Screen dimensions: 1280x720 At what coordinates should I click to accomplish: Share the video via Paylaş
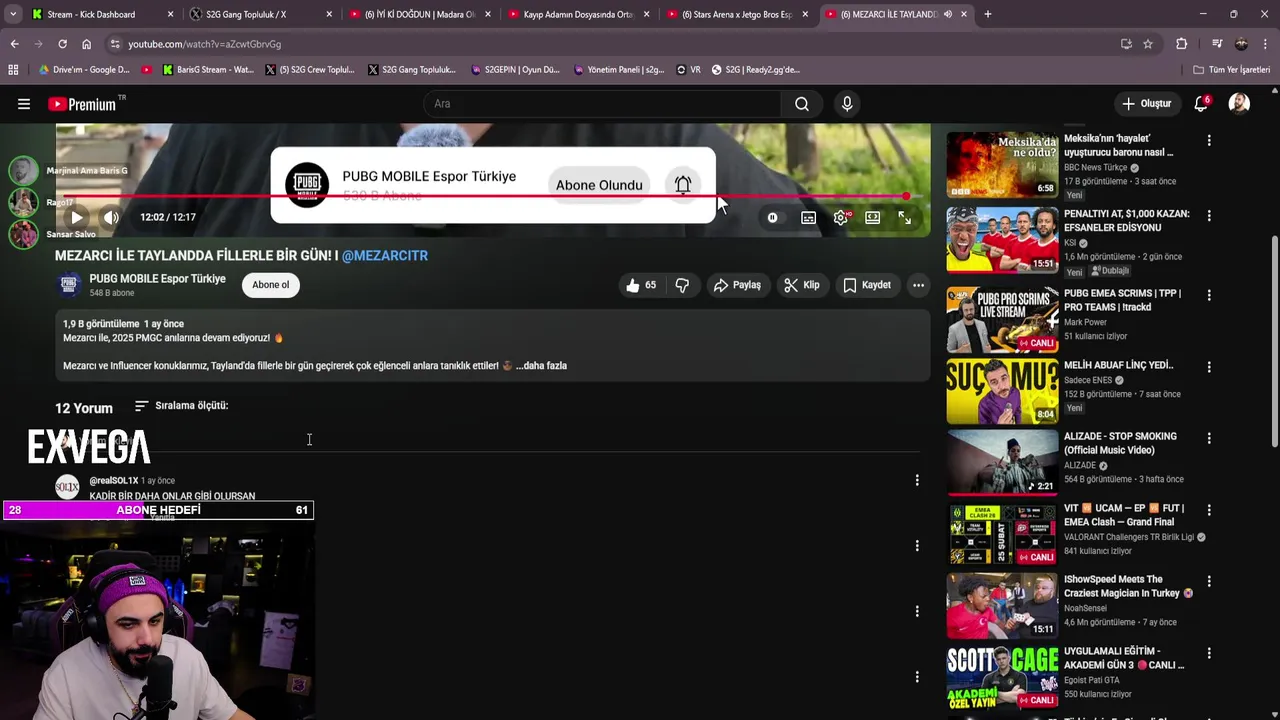pos(737,285)
